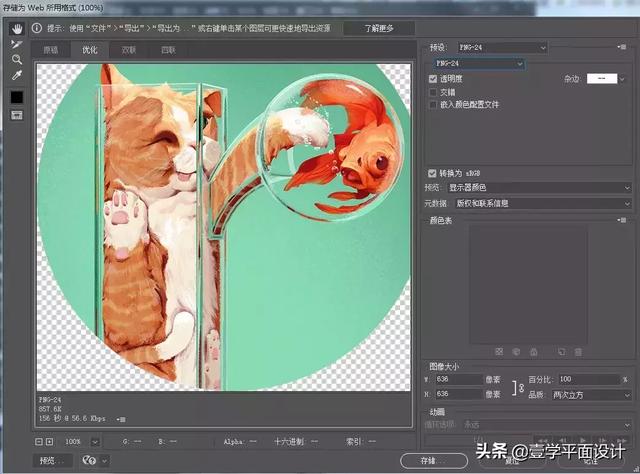Switch to the 优化 tab
This screenshot has height=474, width=640.
90,50
